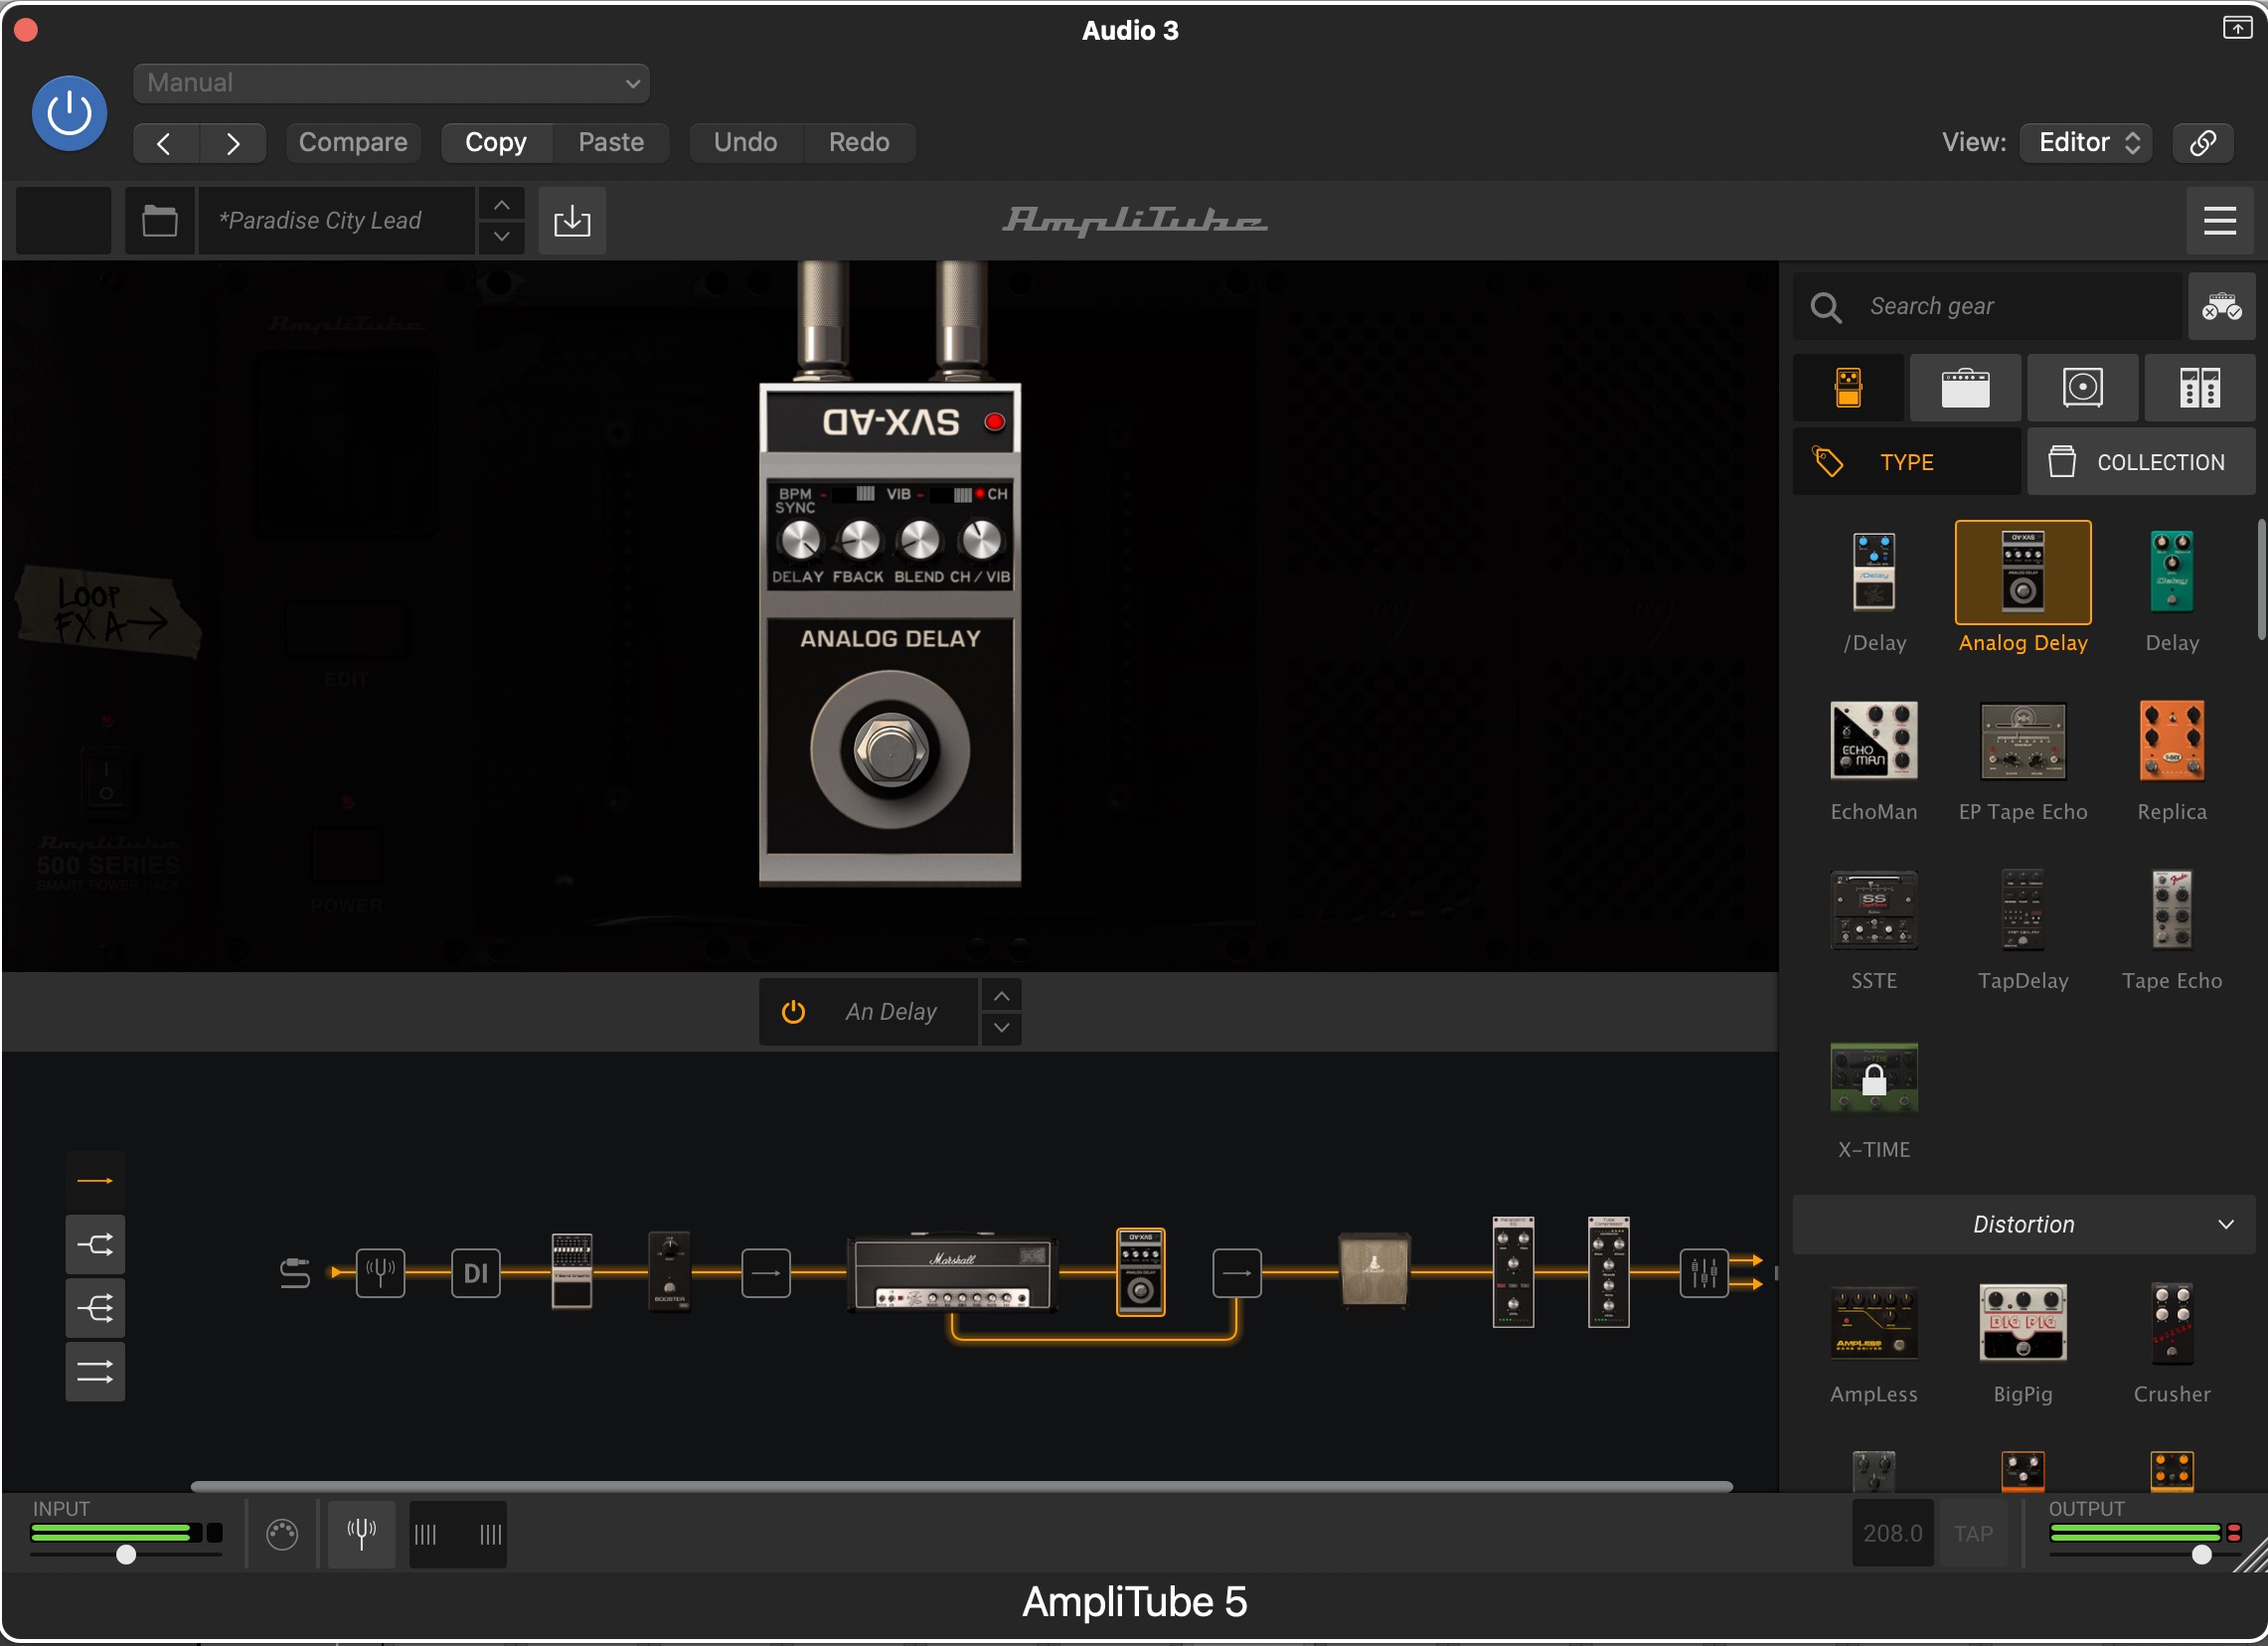Select the green Delay pedal thumbnail
The image size is (2268, 1646).
(x=2171, y=572)
